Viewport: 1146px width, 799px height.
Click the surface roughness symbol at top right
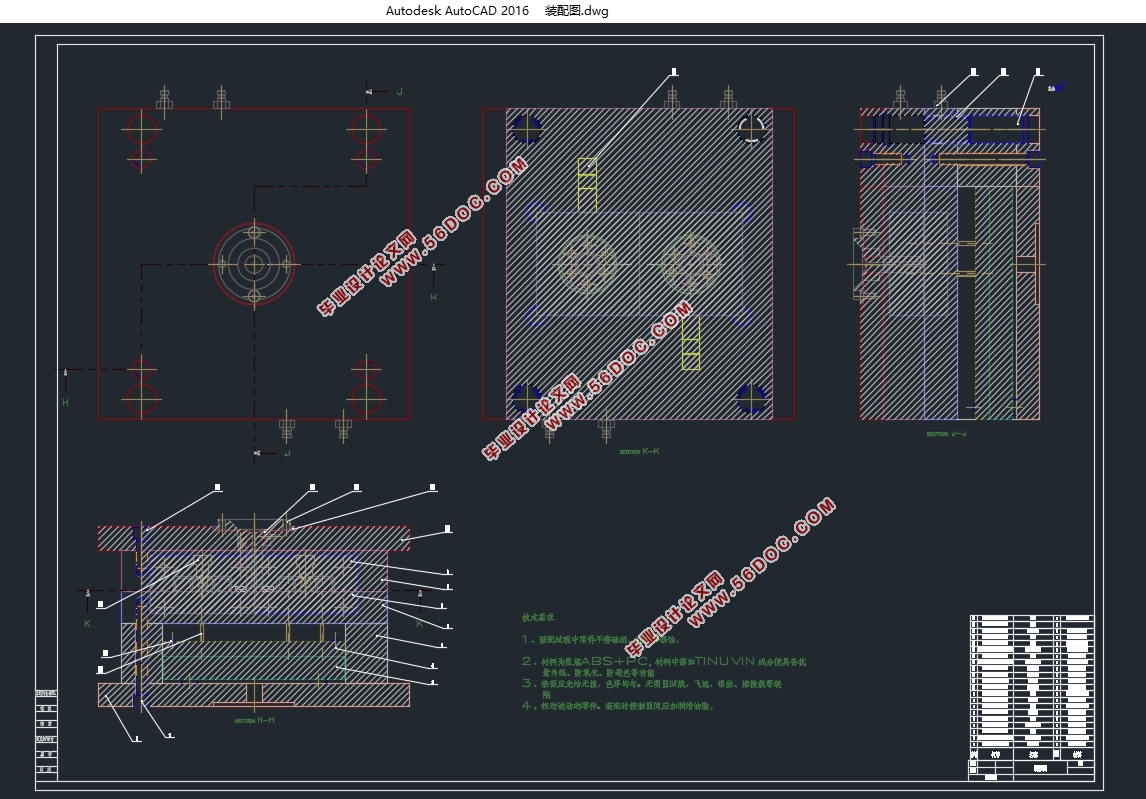[x=1056, y=87]
